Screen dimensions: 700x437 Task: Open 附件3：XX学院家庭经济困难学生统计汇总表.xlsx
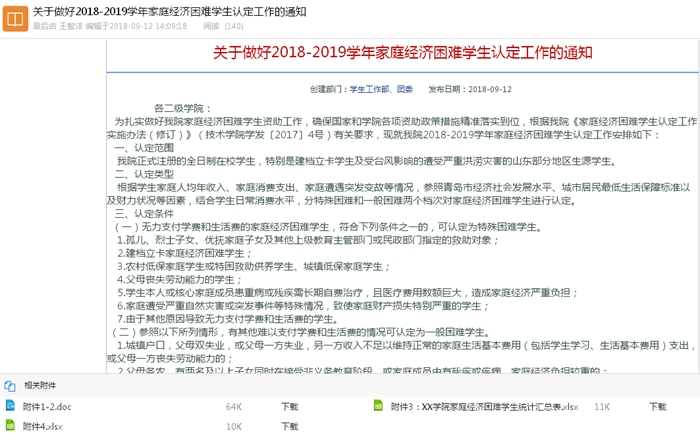click(484, 407)
